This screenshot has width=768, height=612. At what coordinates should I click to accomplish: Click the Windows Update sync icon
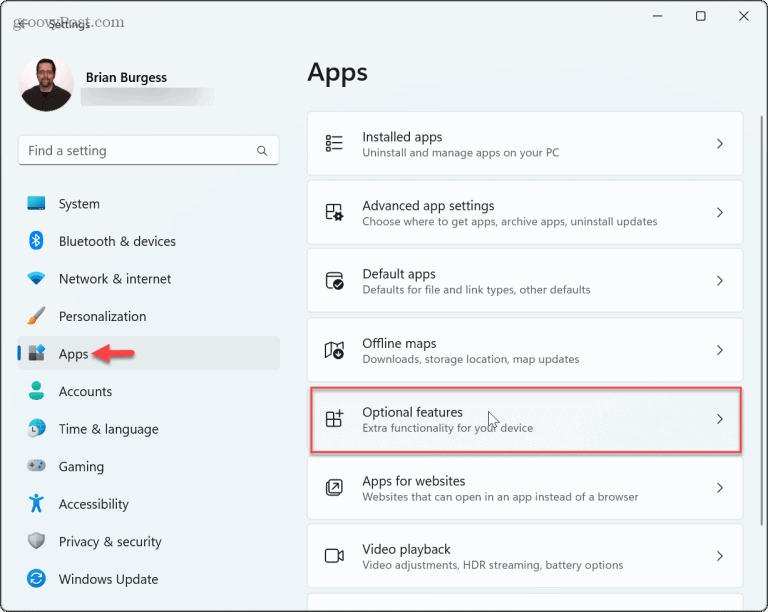coord(36,579)
